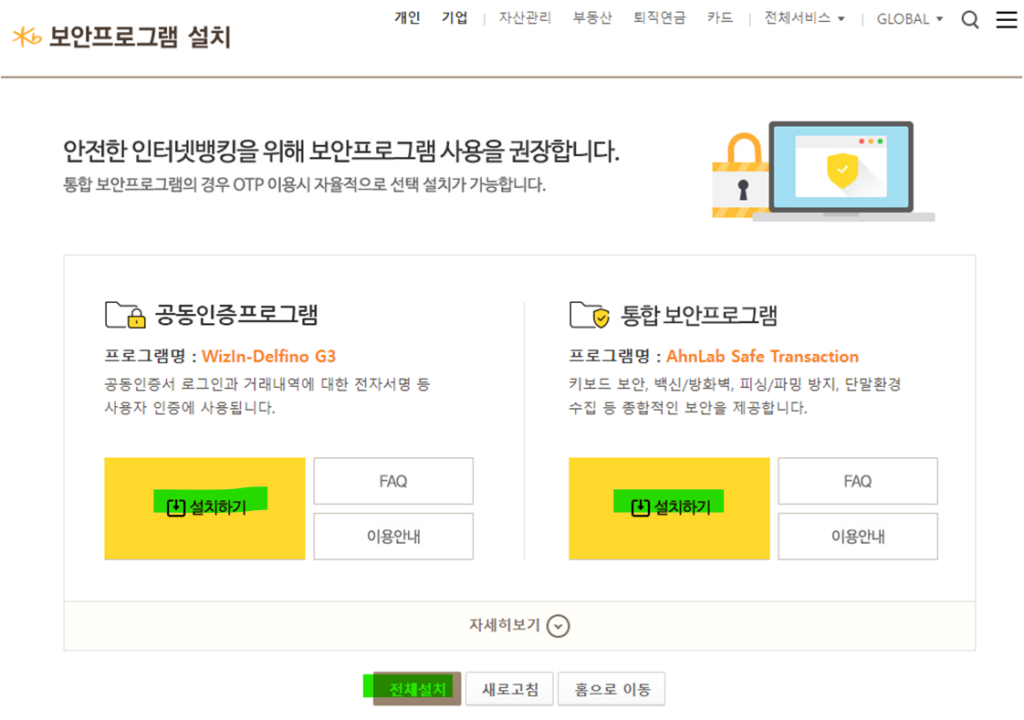Click the 통합 보안프로그램 folder shield icon
This screenshot has width=1024, height=720.
(589, 315)
